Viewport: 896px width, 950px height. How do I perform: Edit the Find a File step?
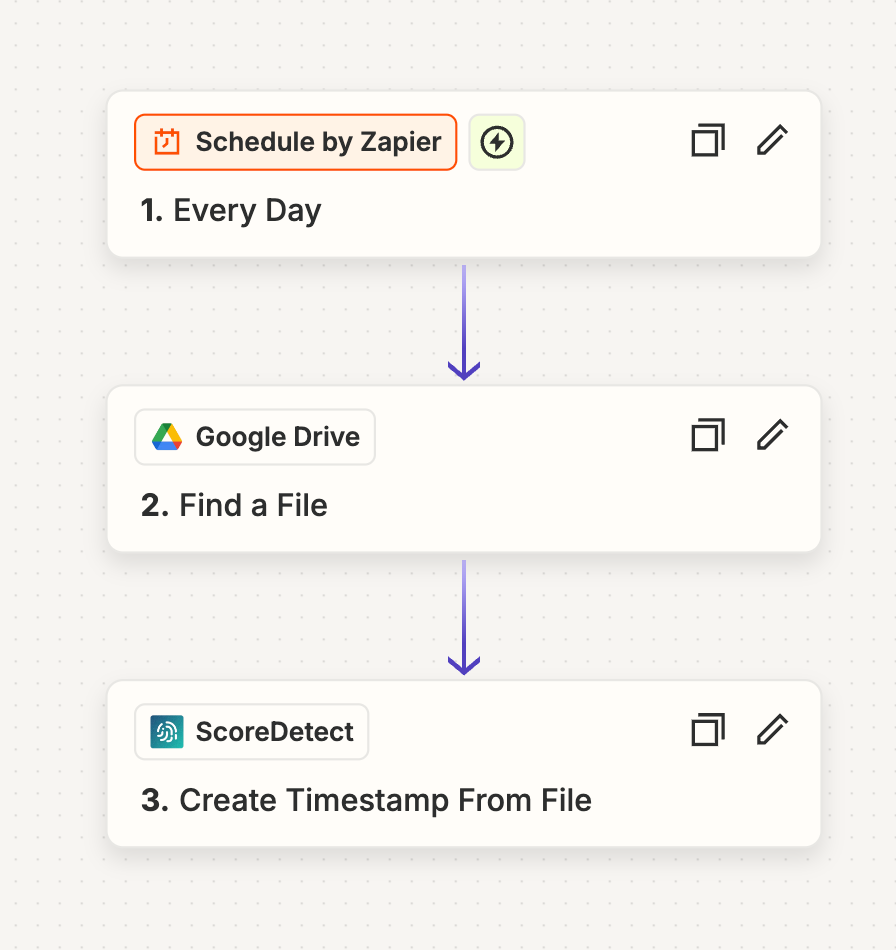pyautogui.click(x=772, y=435)
